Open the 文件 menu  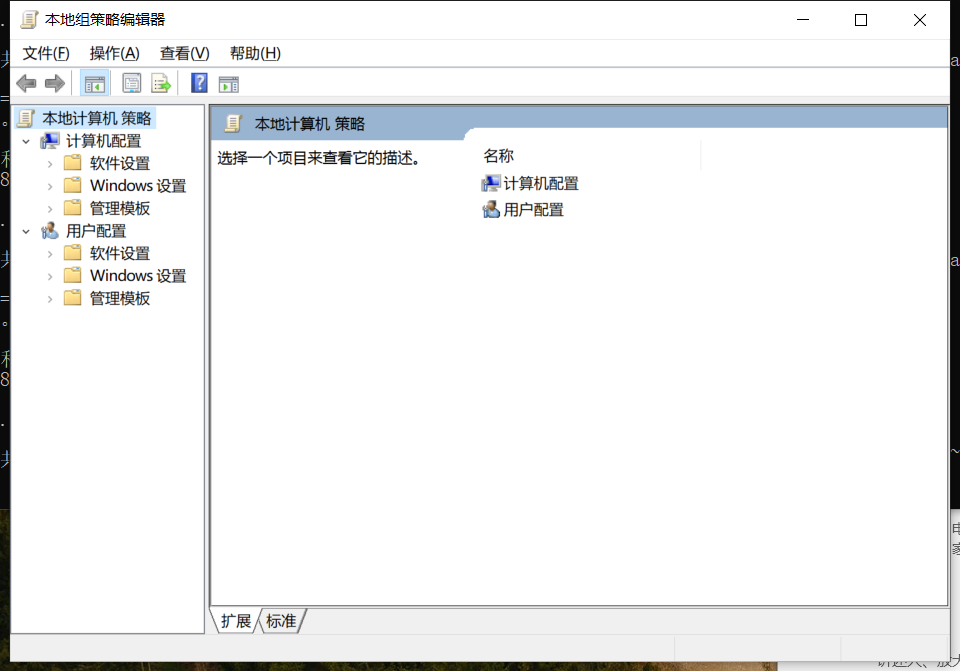tap(44, 53)
